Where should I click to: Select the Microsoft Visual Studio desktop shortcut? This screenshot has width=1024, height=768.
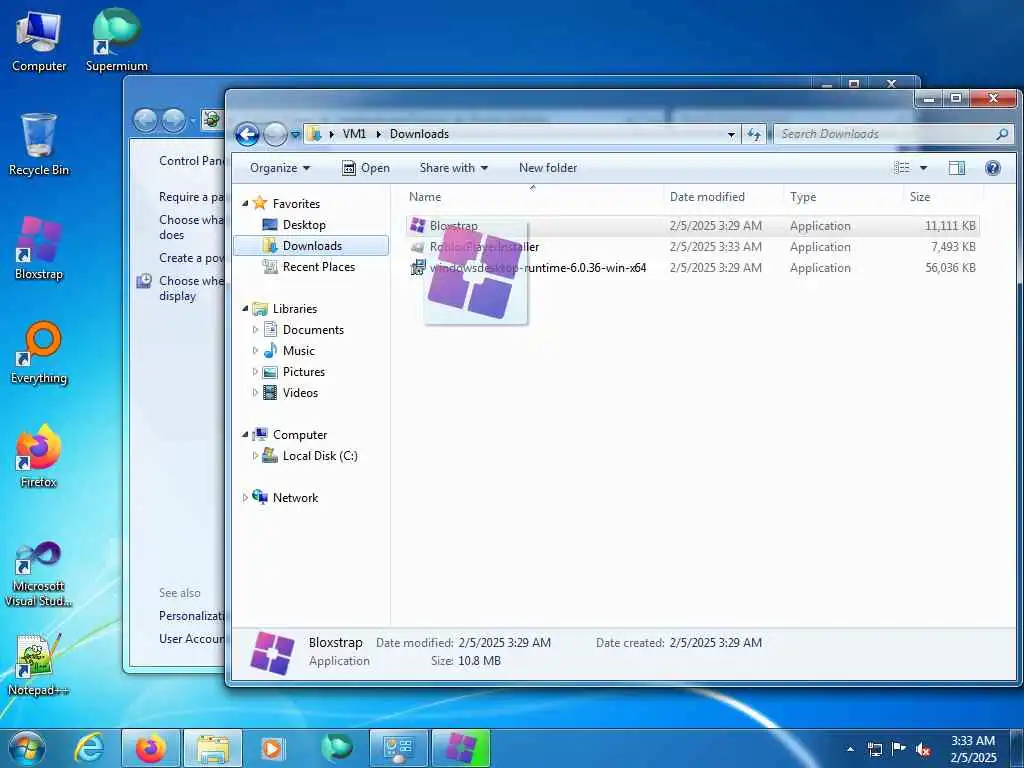coord(39,574)
